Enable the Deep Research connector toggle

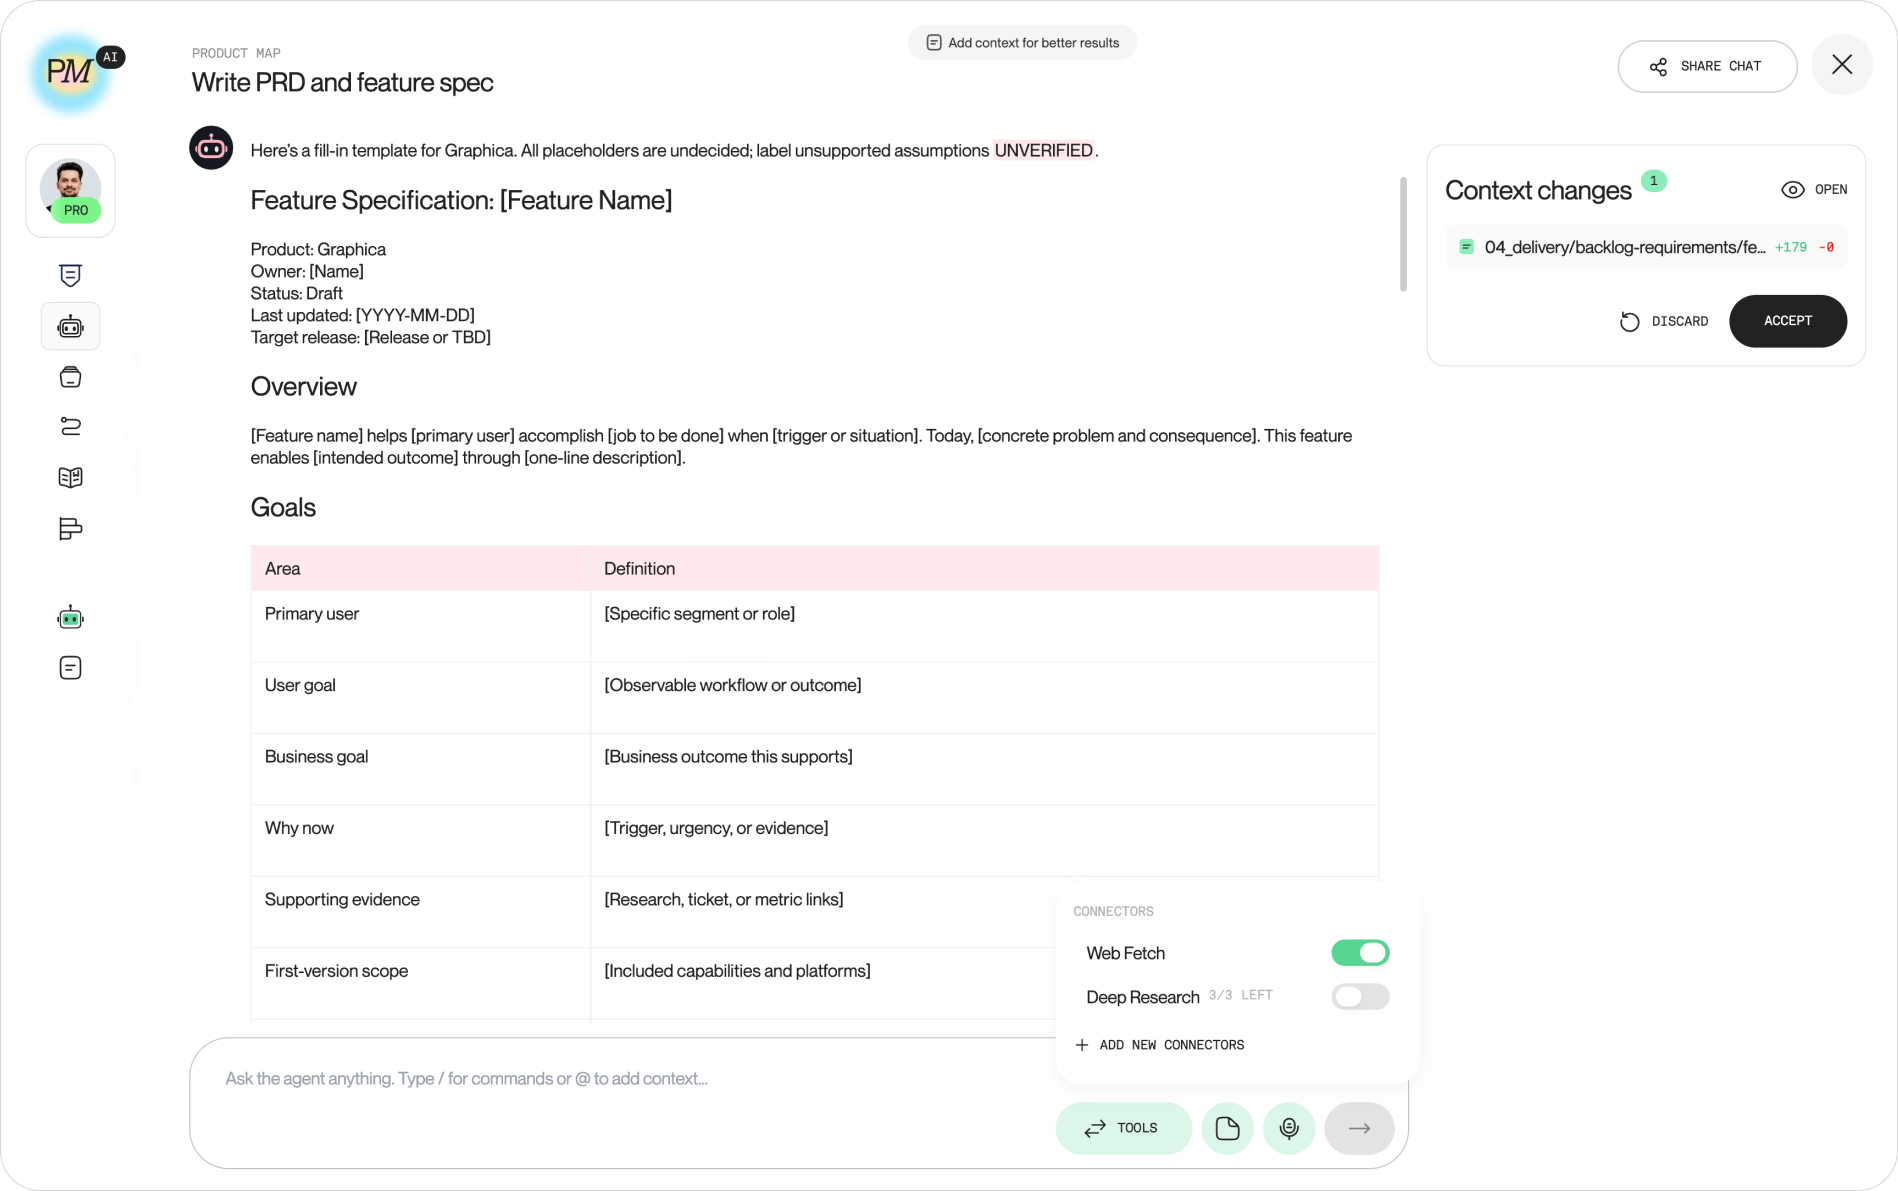point(1360,996)
